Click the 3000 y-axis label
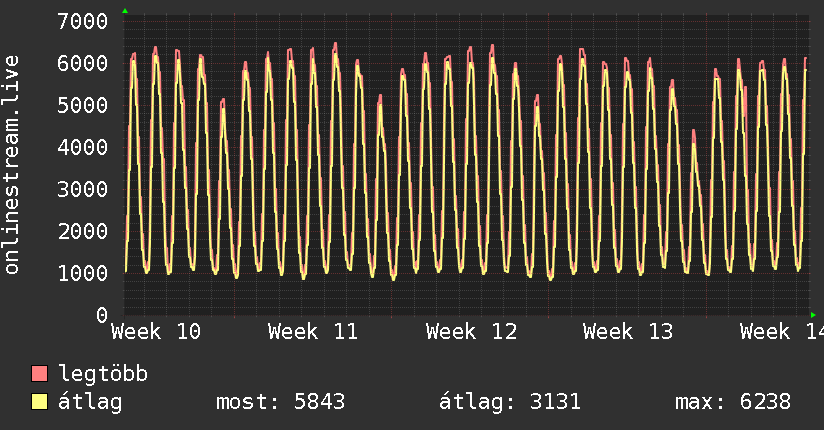Viewport: 824px width, 430px height. (x=83, y=189)
